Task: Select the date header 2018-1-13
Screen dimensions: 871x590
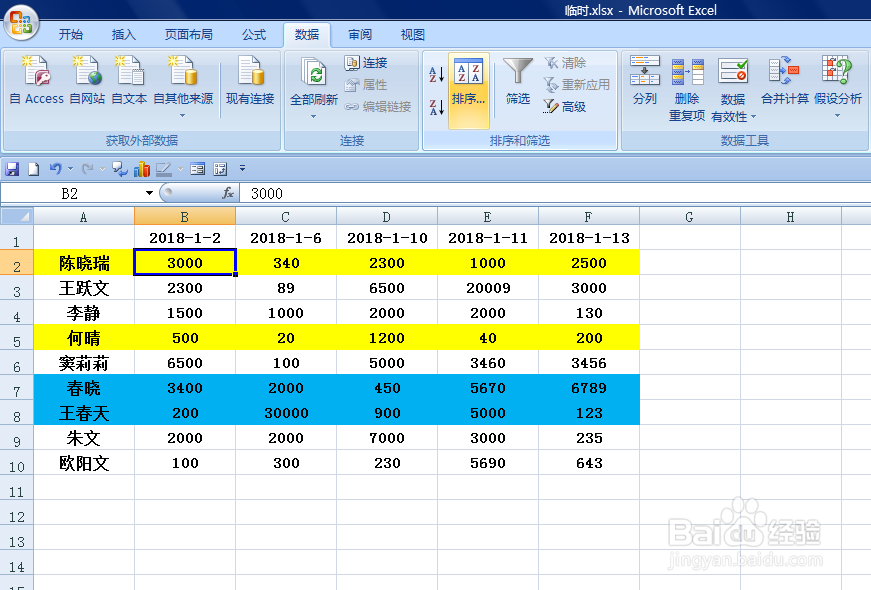Action: tap(589, 238)
